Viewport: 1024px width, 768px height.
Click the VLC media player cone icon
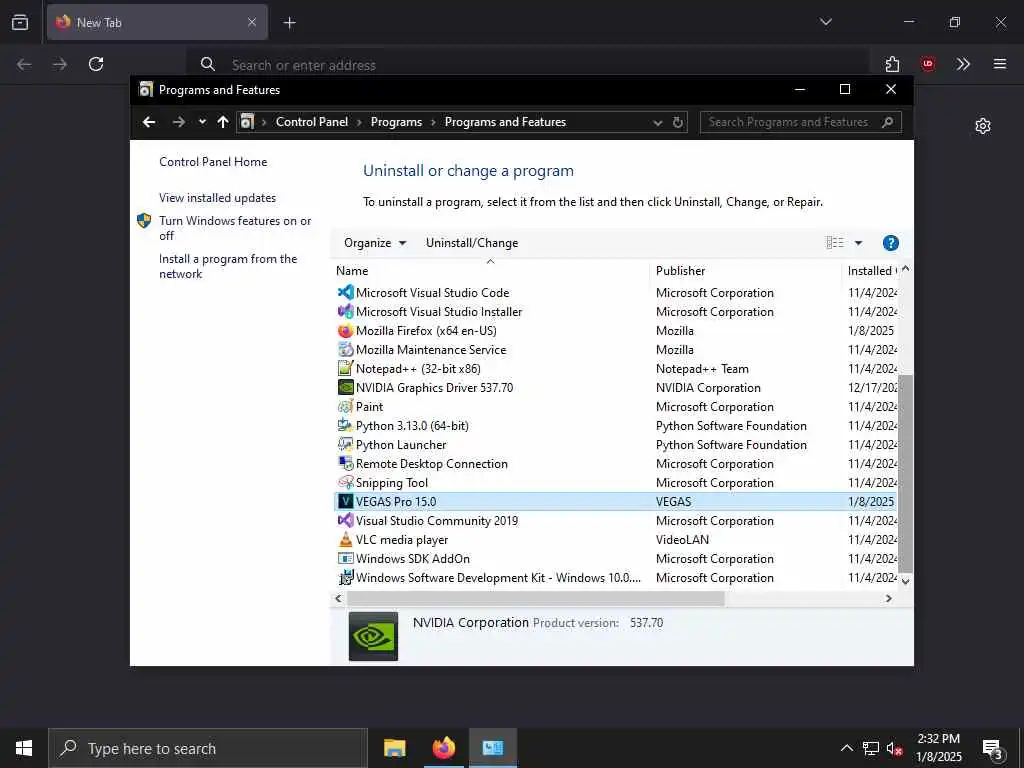click(345, 539)
